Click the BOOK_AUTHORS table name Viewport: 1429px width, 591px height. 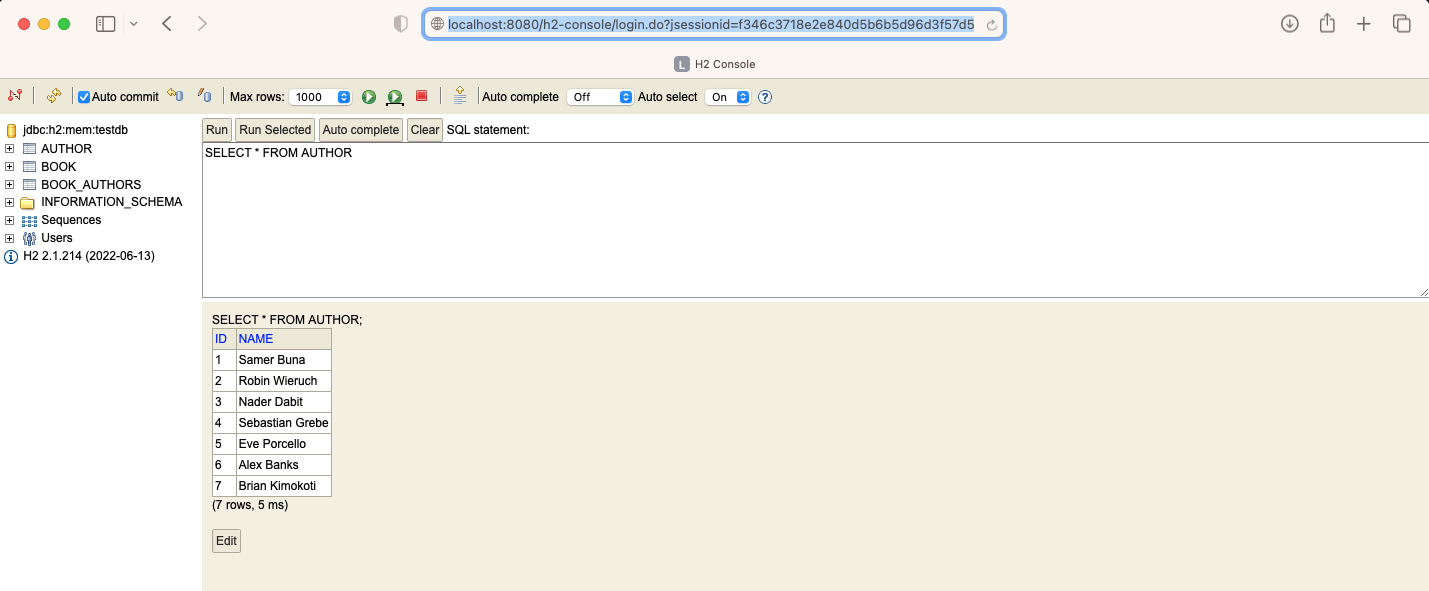[x=91, y=185]
